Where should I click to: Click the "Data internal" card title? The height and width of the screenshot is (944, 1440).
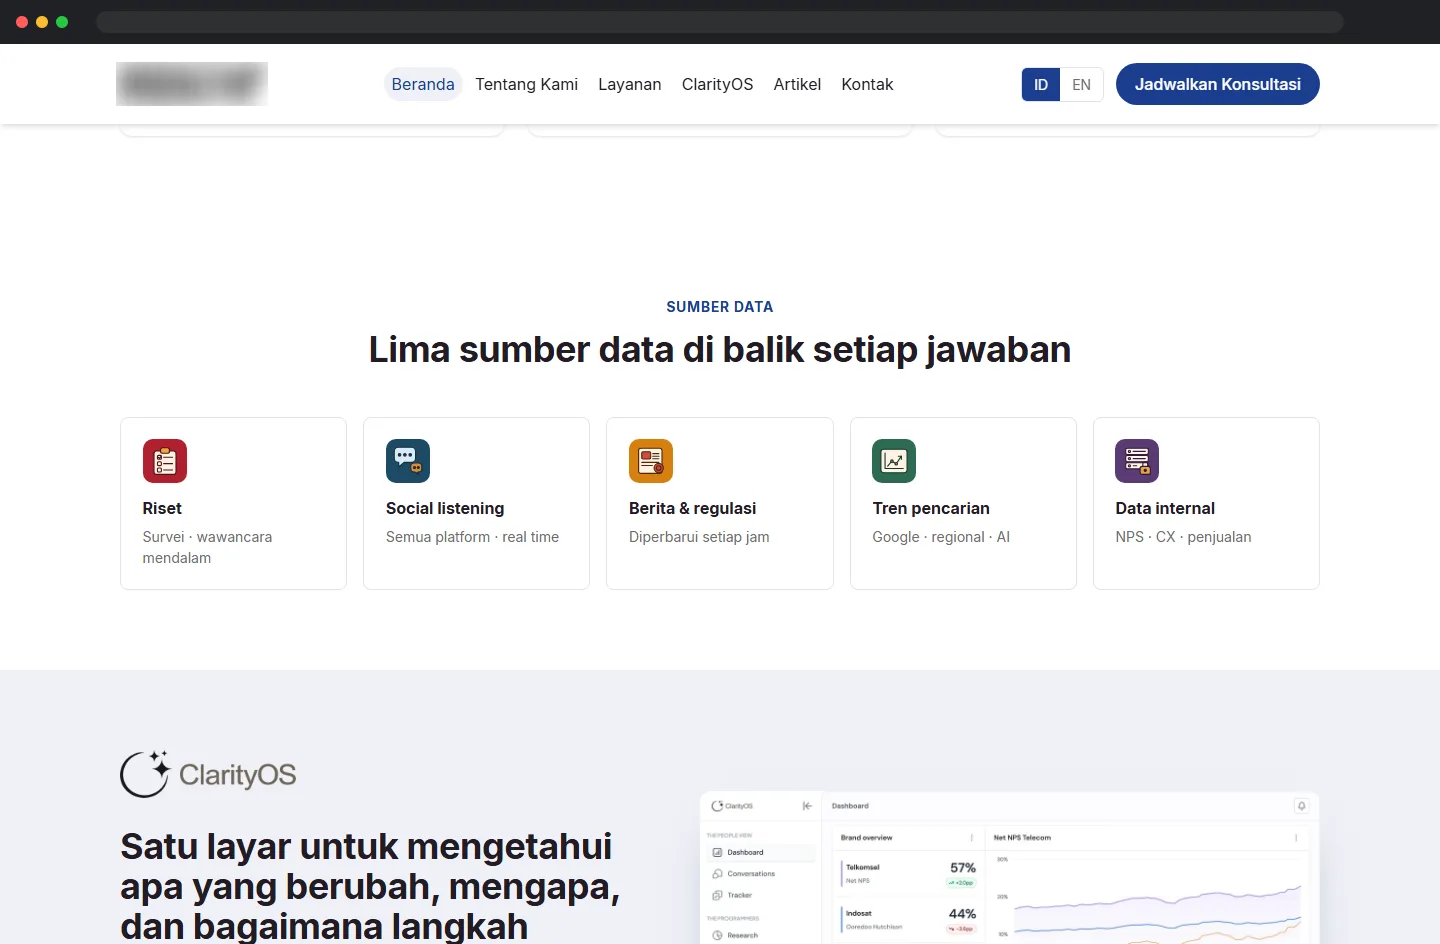click(1165, 508)
